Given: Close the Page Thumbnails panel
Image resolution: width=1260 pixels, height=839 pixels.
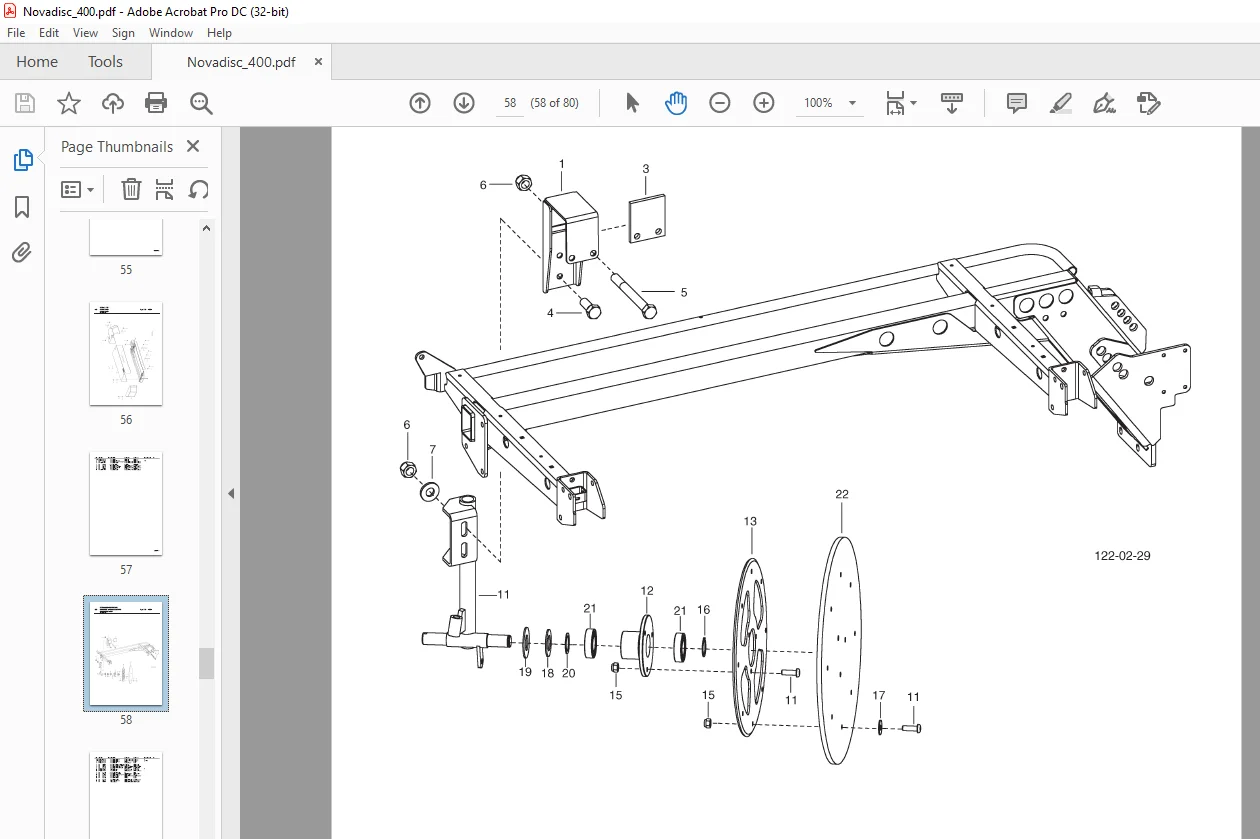Looking at the screenshot, I should (193, 146).
